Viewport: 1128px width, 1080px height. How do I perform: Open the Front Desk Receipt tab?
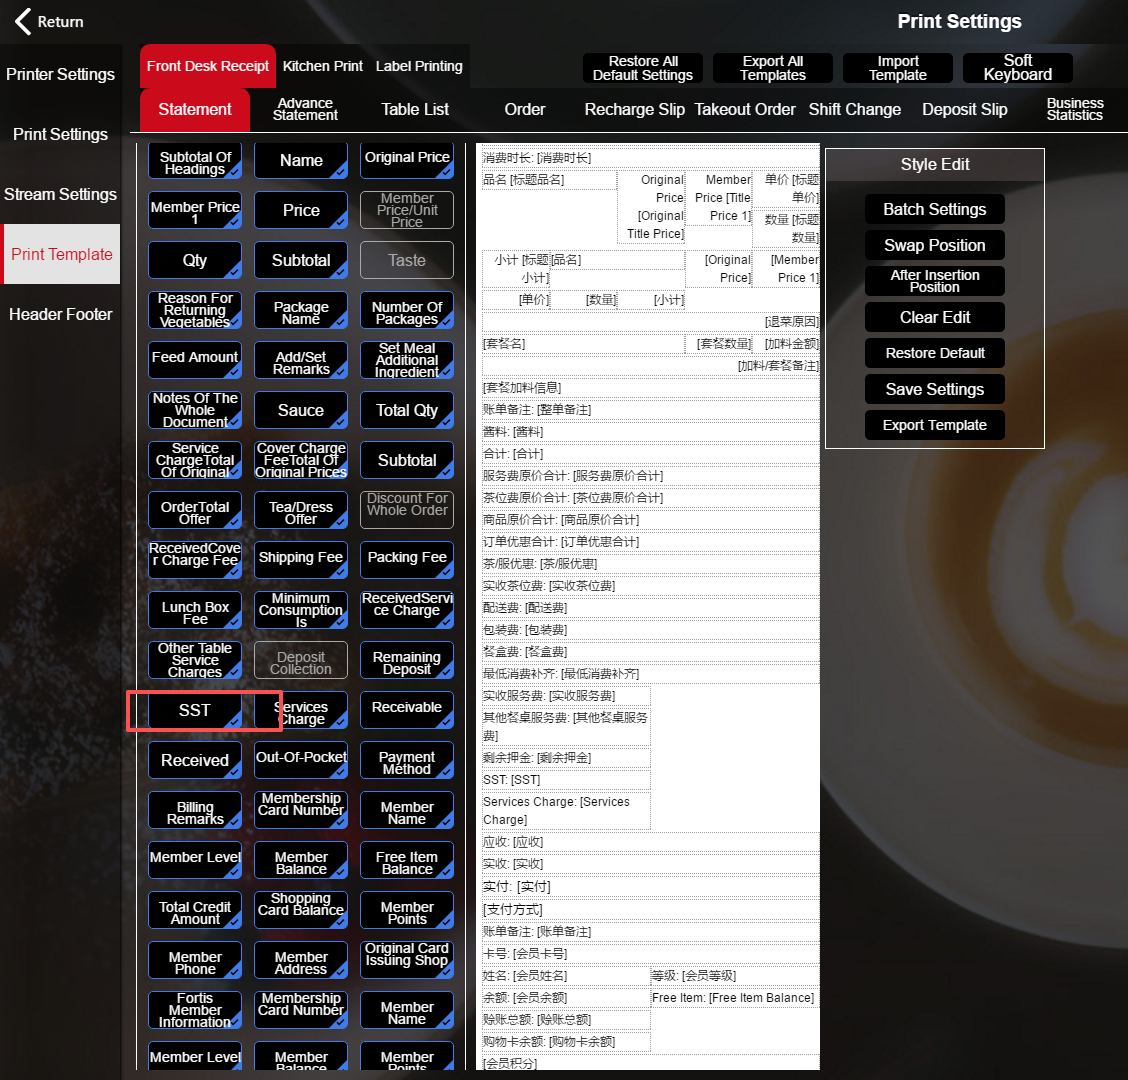coord(208,66)
